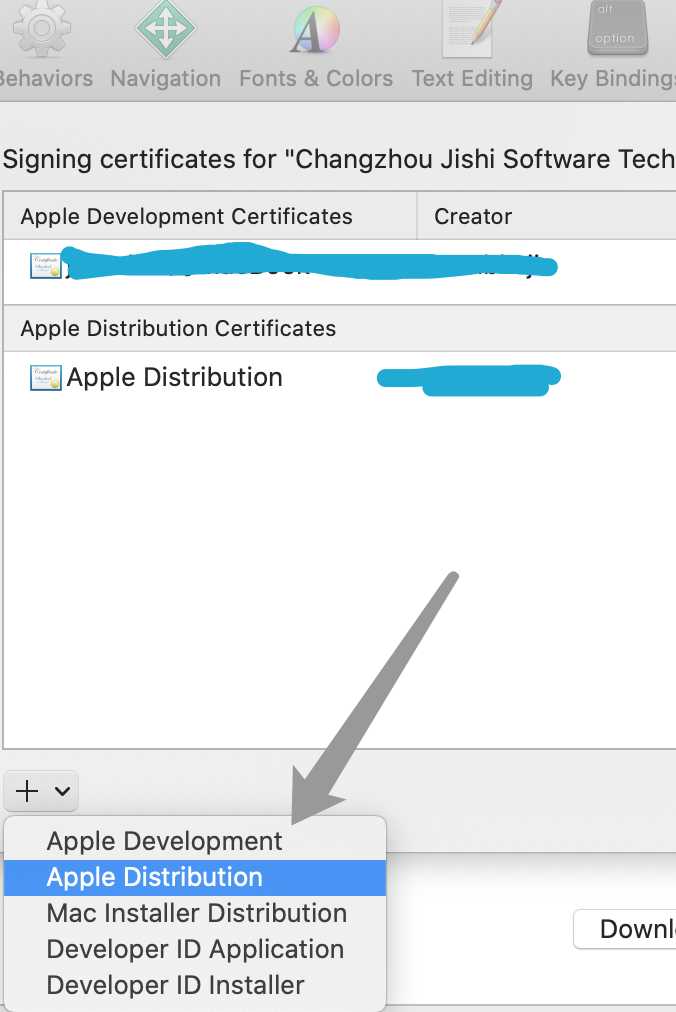Image resolution: width=676 pixels, height=1012 pixels.
Task: Click the Apple Development Certificates column header
Action: coord(210,216)
